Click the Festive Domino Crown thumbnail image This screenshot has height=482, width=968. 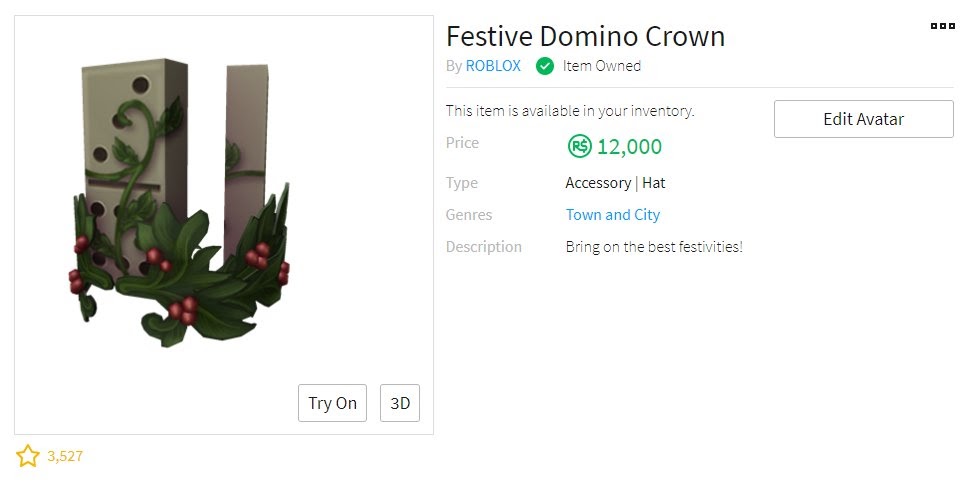tap(179, 204)
